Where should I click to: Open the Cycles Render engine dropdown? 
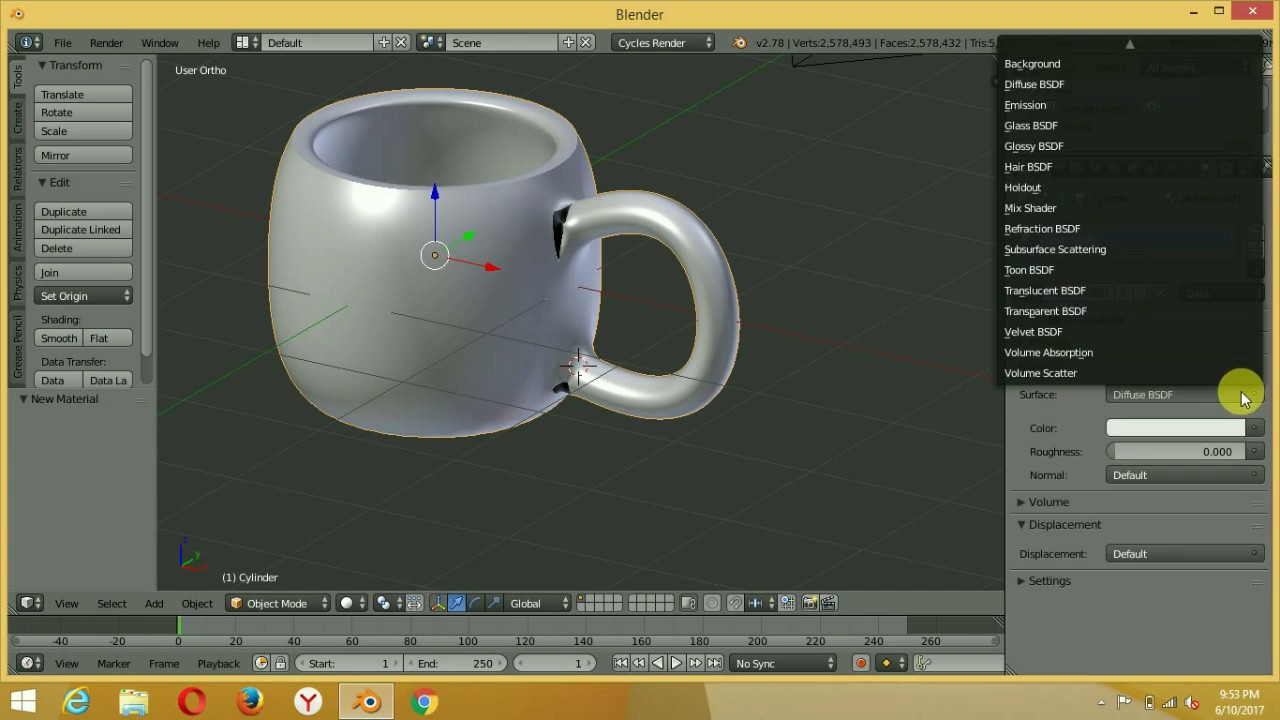click(x=664, y=43)
